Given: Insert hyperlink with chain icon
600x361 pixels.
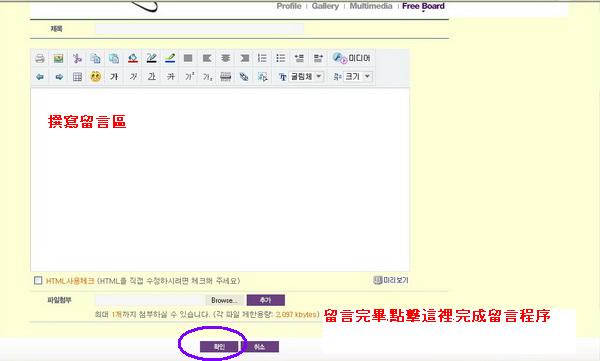Looking at the screenshot, I should 244,77.
